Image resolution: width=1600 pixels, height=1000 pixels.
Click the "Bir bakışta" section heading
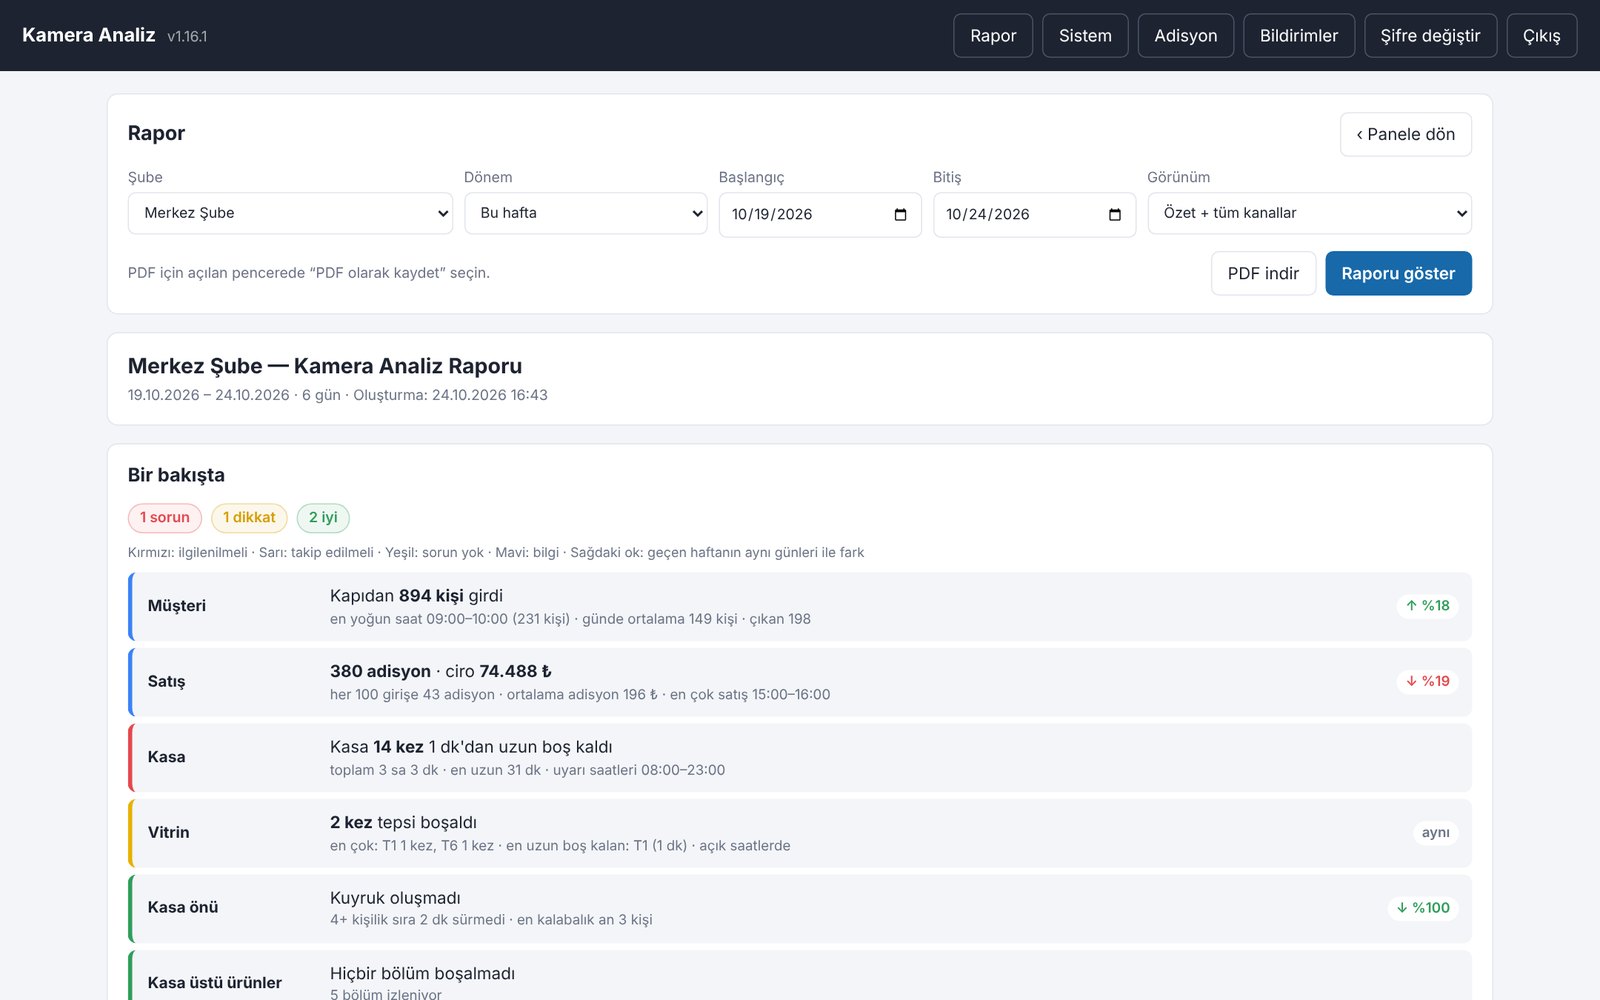[176, 475]
